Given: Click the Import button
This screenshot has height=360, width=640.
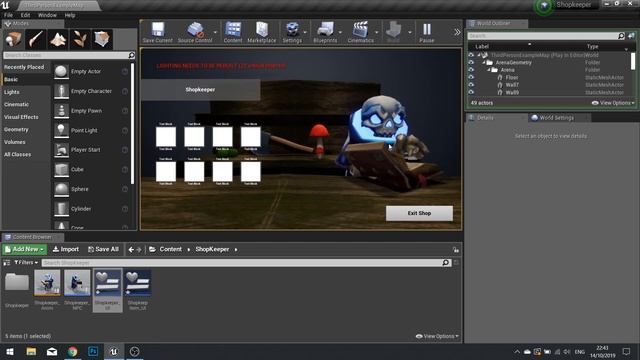Looking at the screenshot, I should [66, 249].
